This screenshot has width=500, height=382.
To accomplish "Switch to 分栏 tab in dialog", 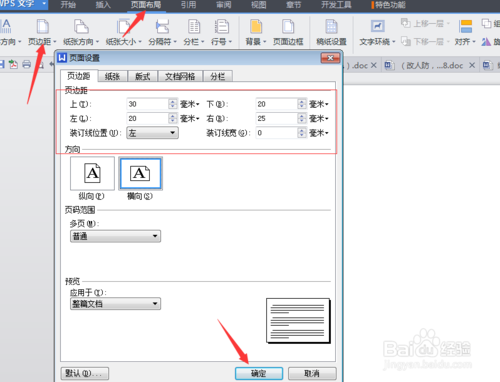I will click(x=218, y=76).
